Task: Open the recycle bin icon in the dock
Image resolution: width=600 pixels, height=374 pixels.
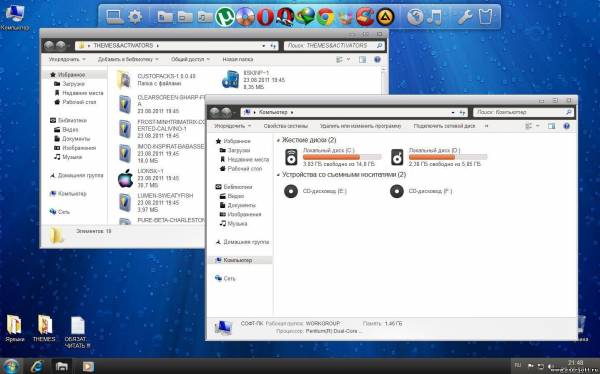Action: pyautogui.click(x=485, y=17)
